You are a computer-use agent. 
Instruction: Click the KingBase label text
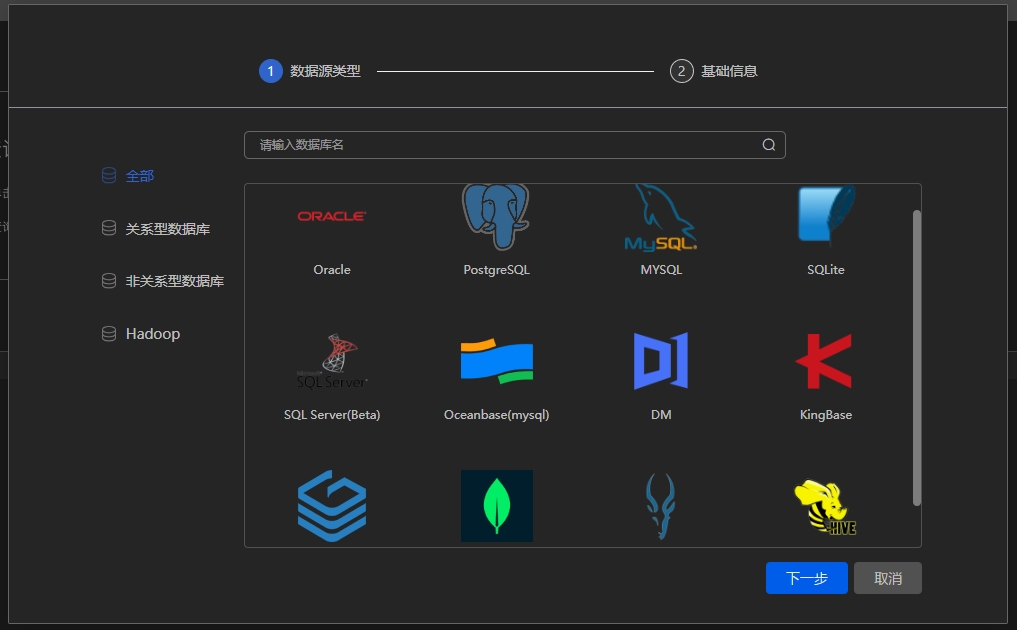(826, 415)
